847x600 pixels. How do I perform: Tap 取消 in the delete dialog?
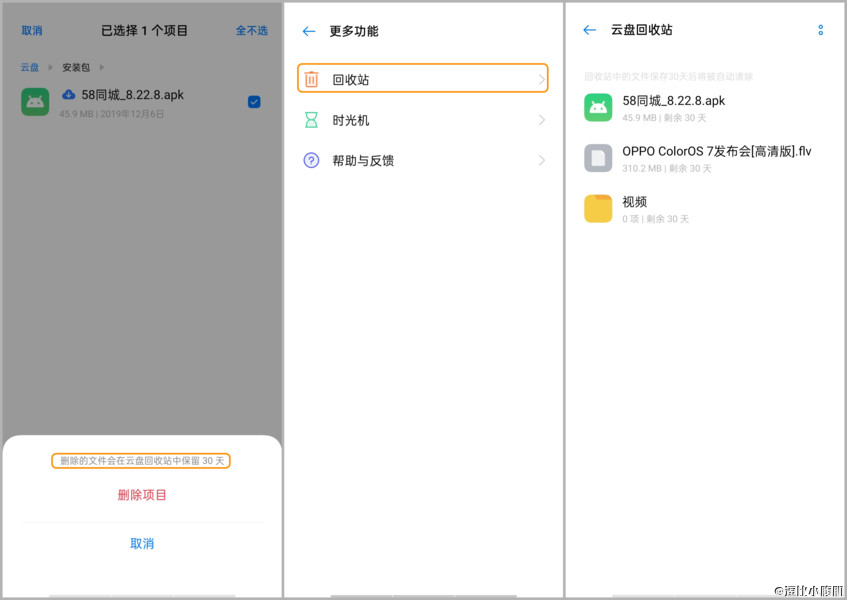(141, 543)
